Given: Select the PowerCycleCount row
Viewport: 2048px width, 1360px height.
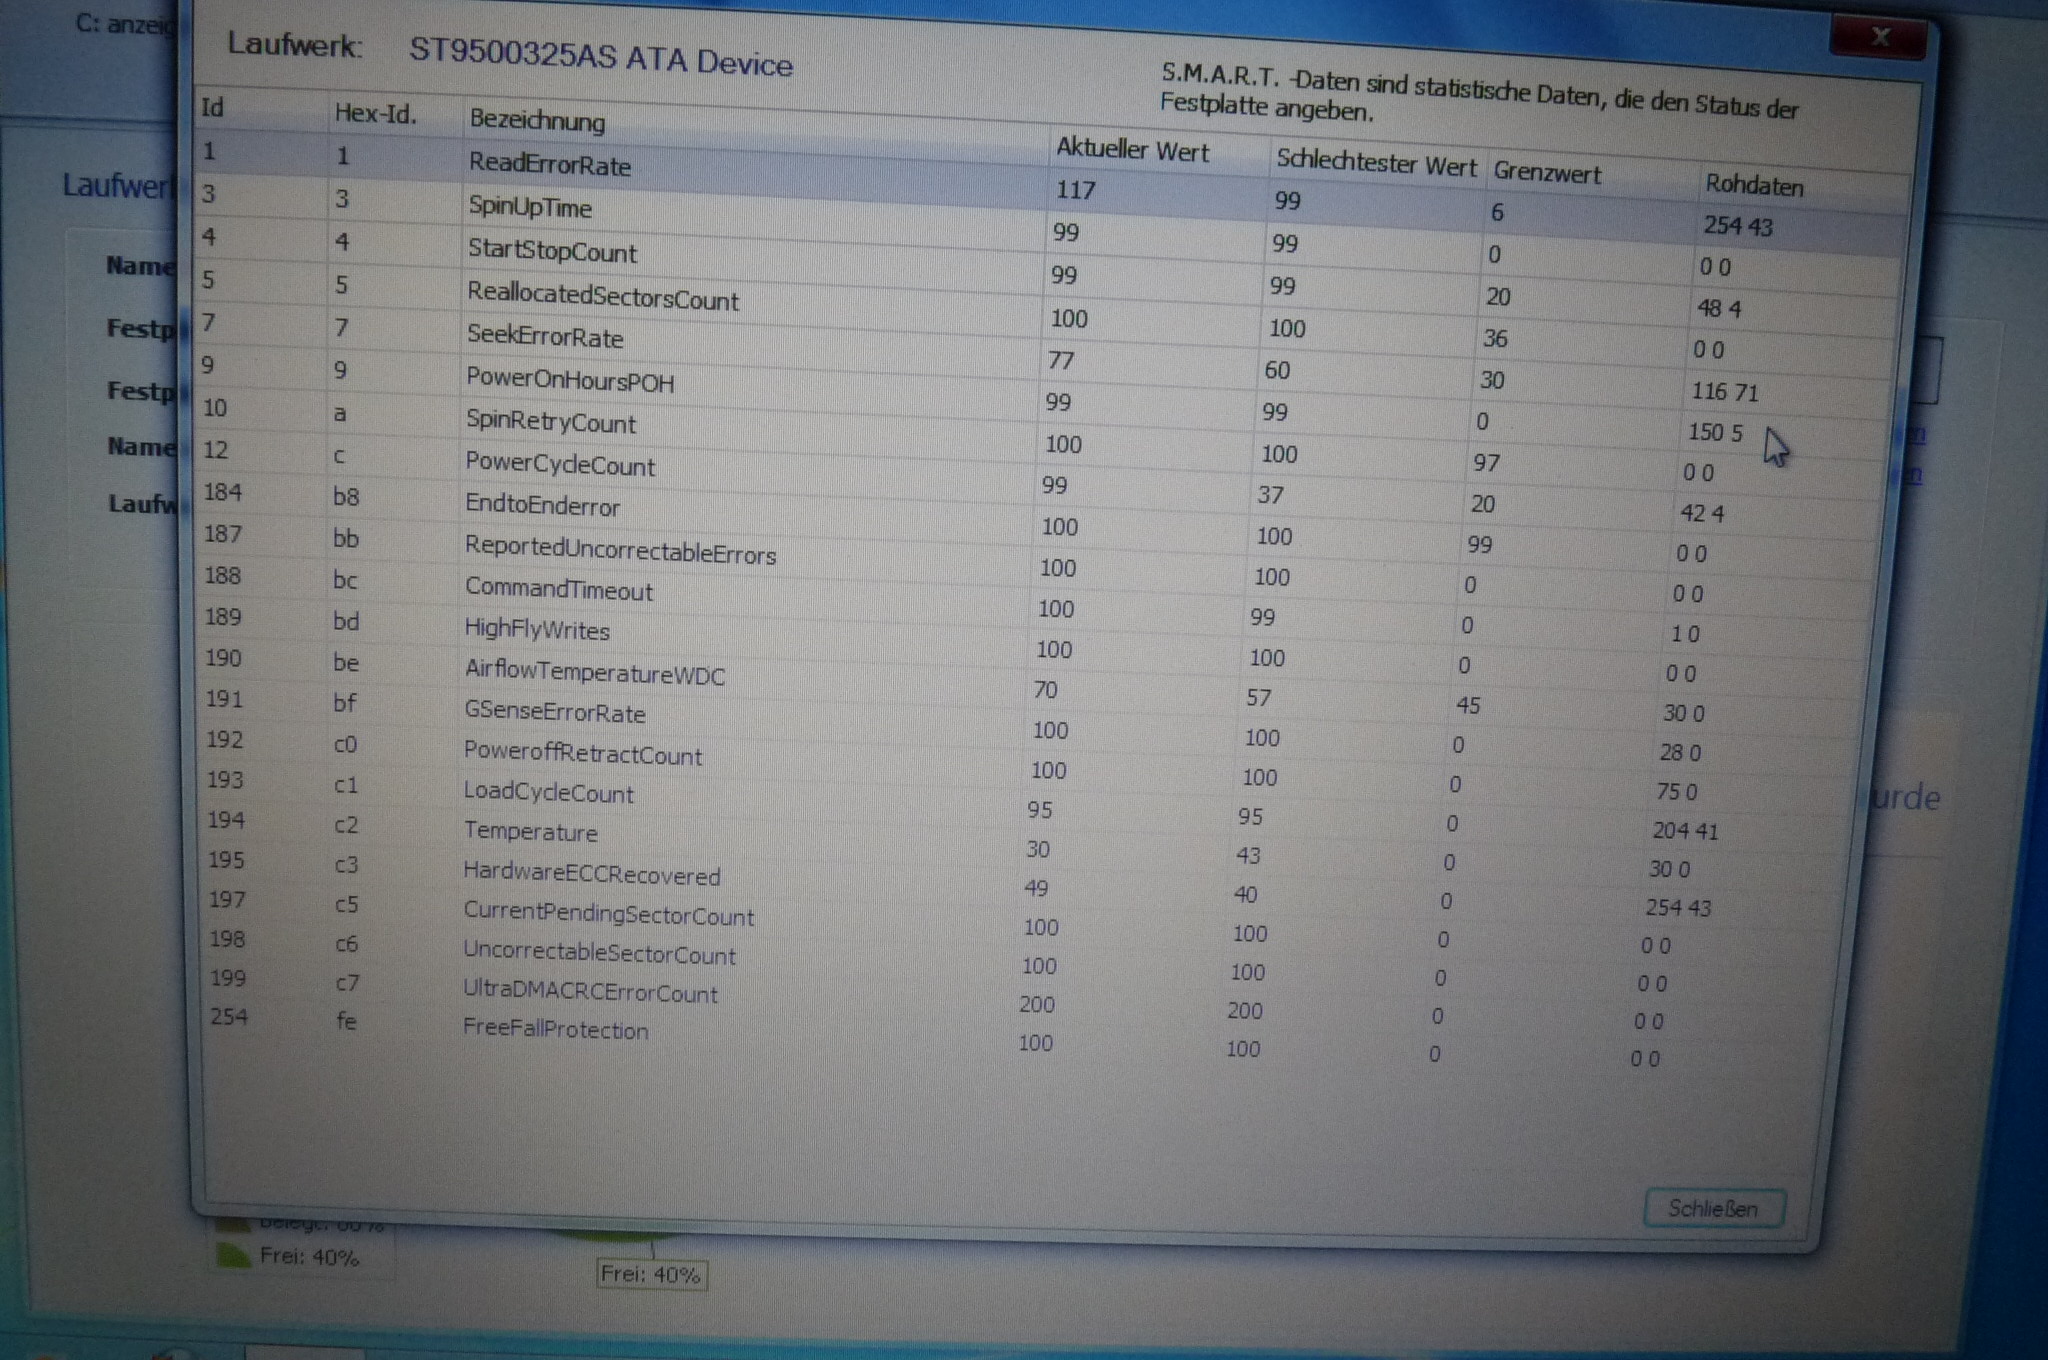Looking at the screenshot, I should point(1036,483).
